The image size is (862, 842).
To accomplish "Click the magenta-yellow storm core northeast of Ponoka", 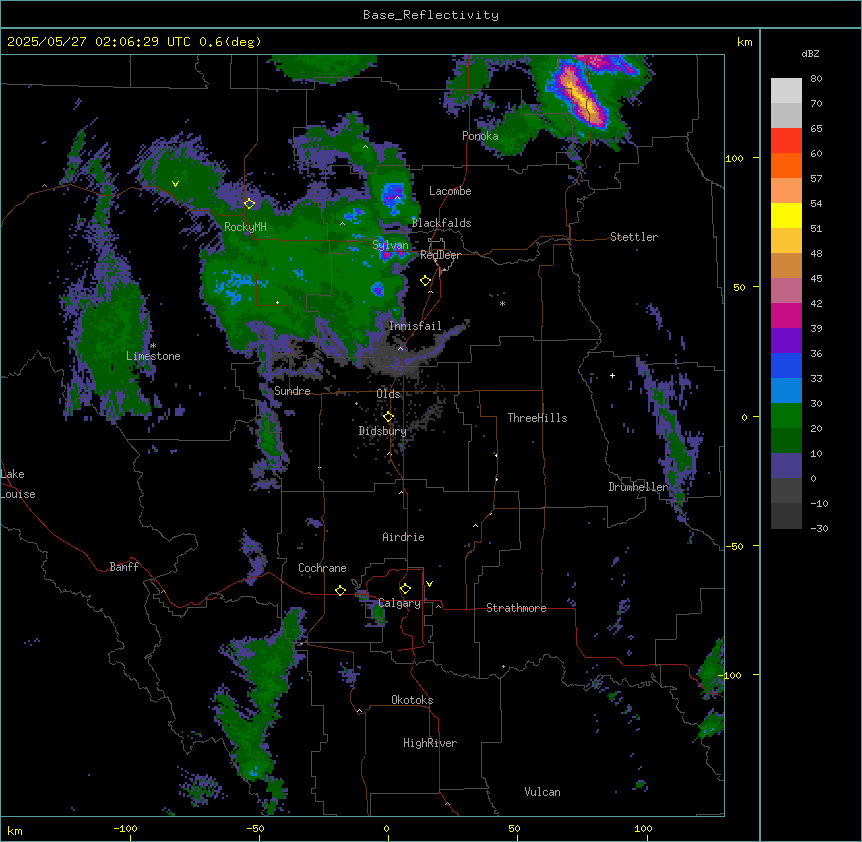I will coord(582,96).
